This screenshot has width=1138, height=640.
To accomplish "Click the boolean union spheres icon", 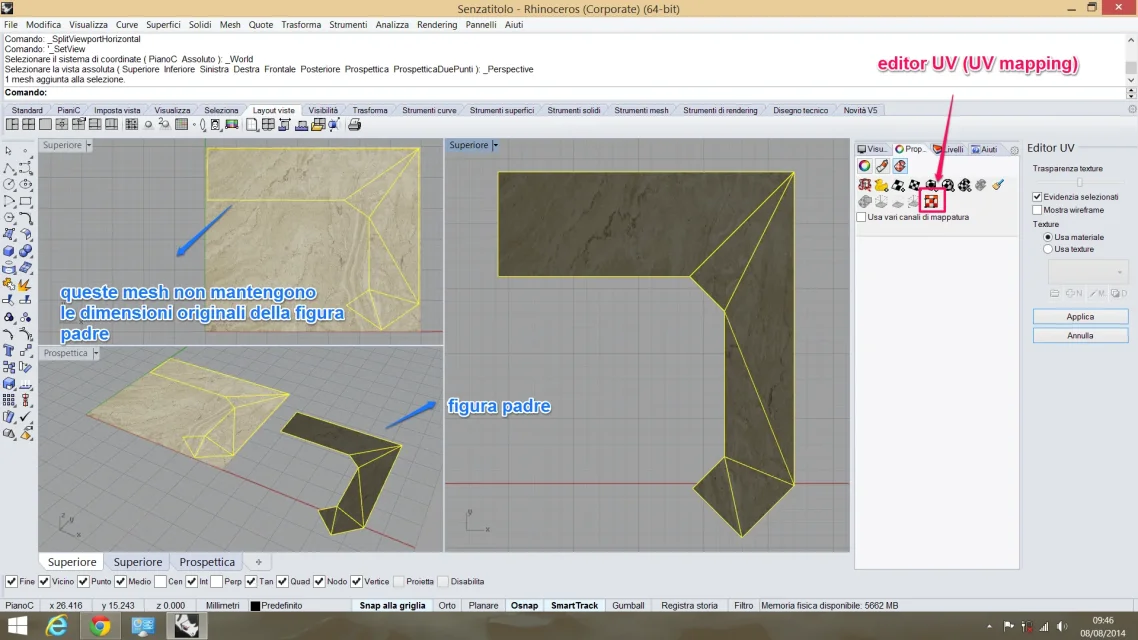I will [25, 251].
